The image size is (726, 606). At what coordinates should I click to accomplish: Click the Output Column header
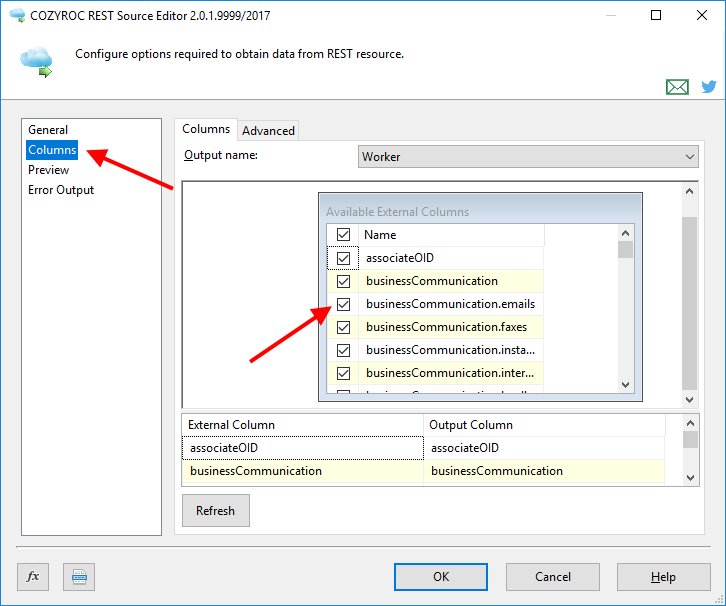[x=544, y=425]
